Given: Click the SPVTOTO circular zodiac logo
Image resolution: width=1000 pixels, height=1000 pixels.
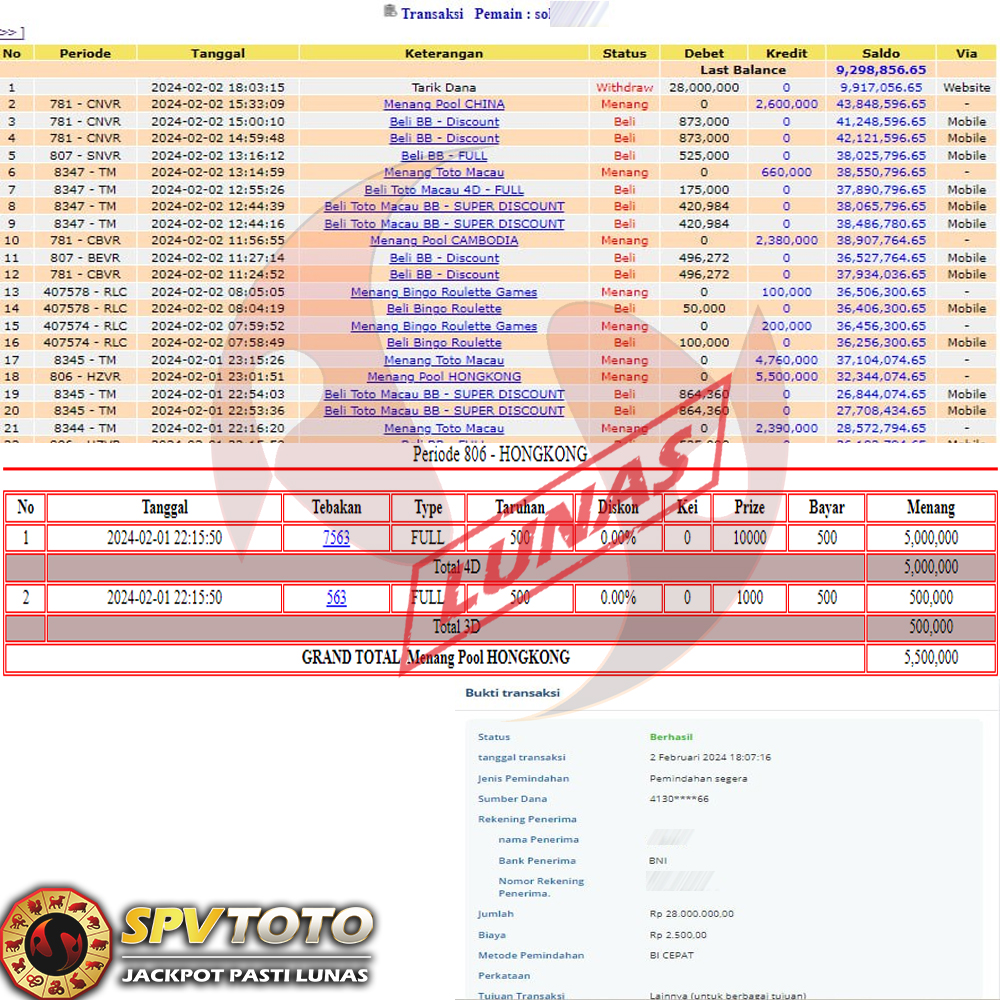Looking at the screenshot, I should click(x=56, y=940).
